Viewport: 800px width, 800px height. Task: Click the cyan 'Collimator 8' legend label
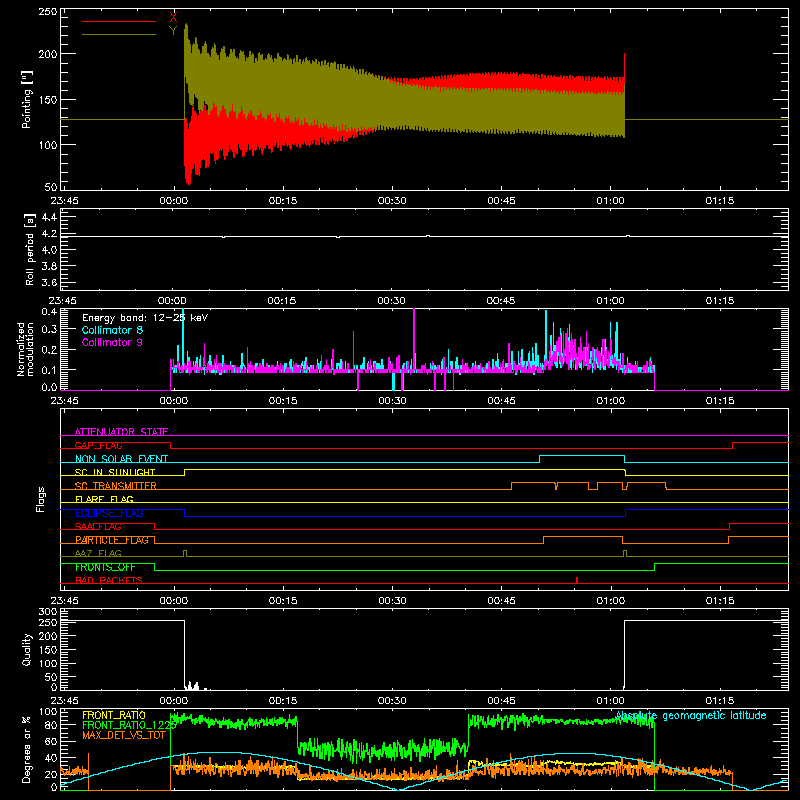(x=112, y=330)
